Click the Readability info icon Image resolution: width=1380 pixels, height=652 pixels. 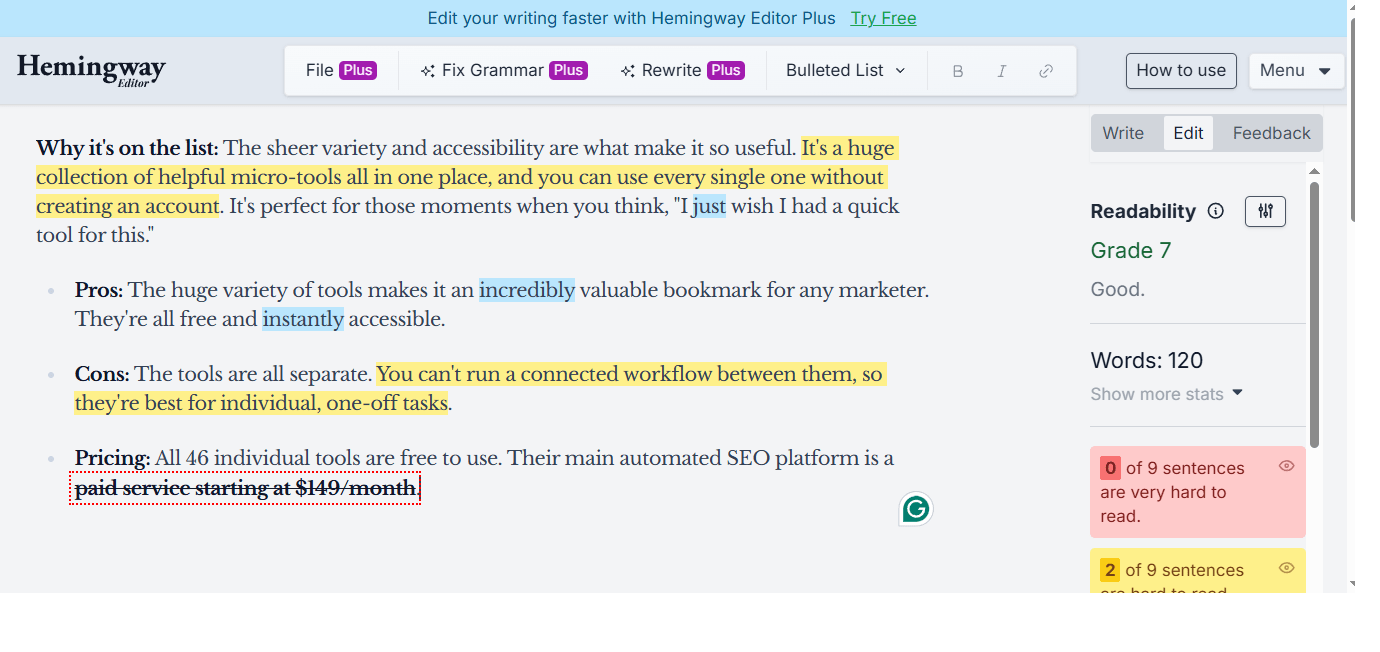pyautogui.click(x=1216, y=211)
